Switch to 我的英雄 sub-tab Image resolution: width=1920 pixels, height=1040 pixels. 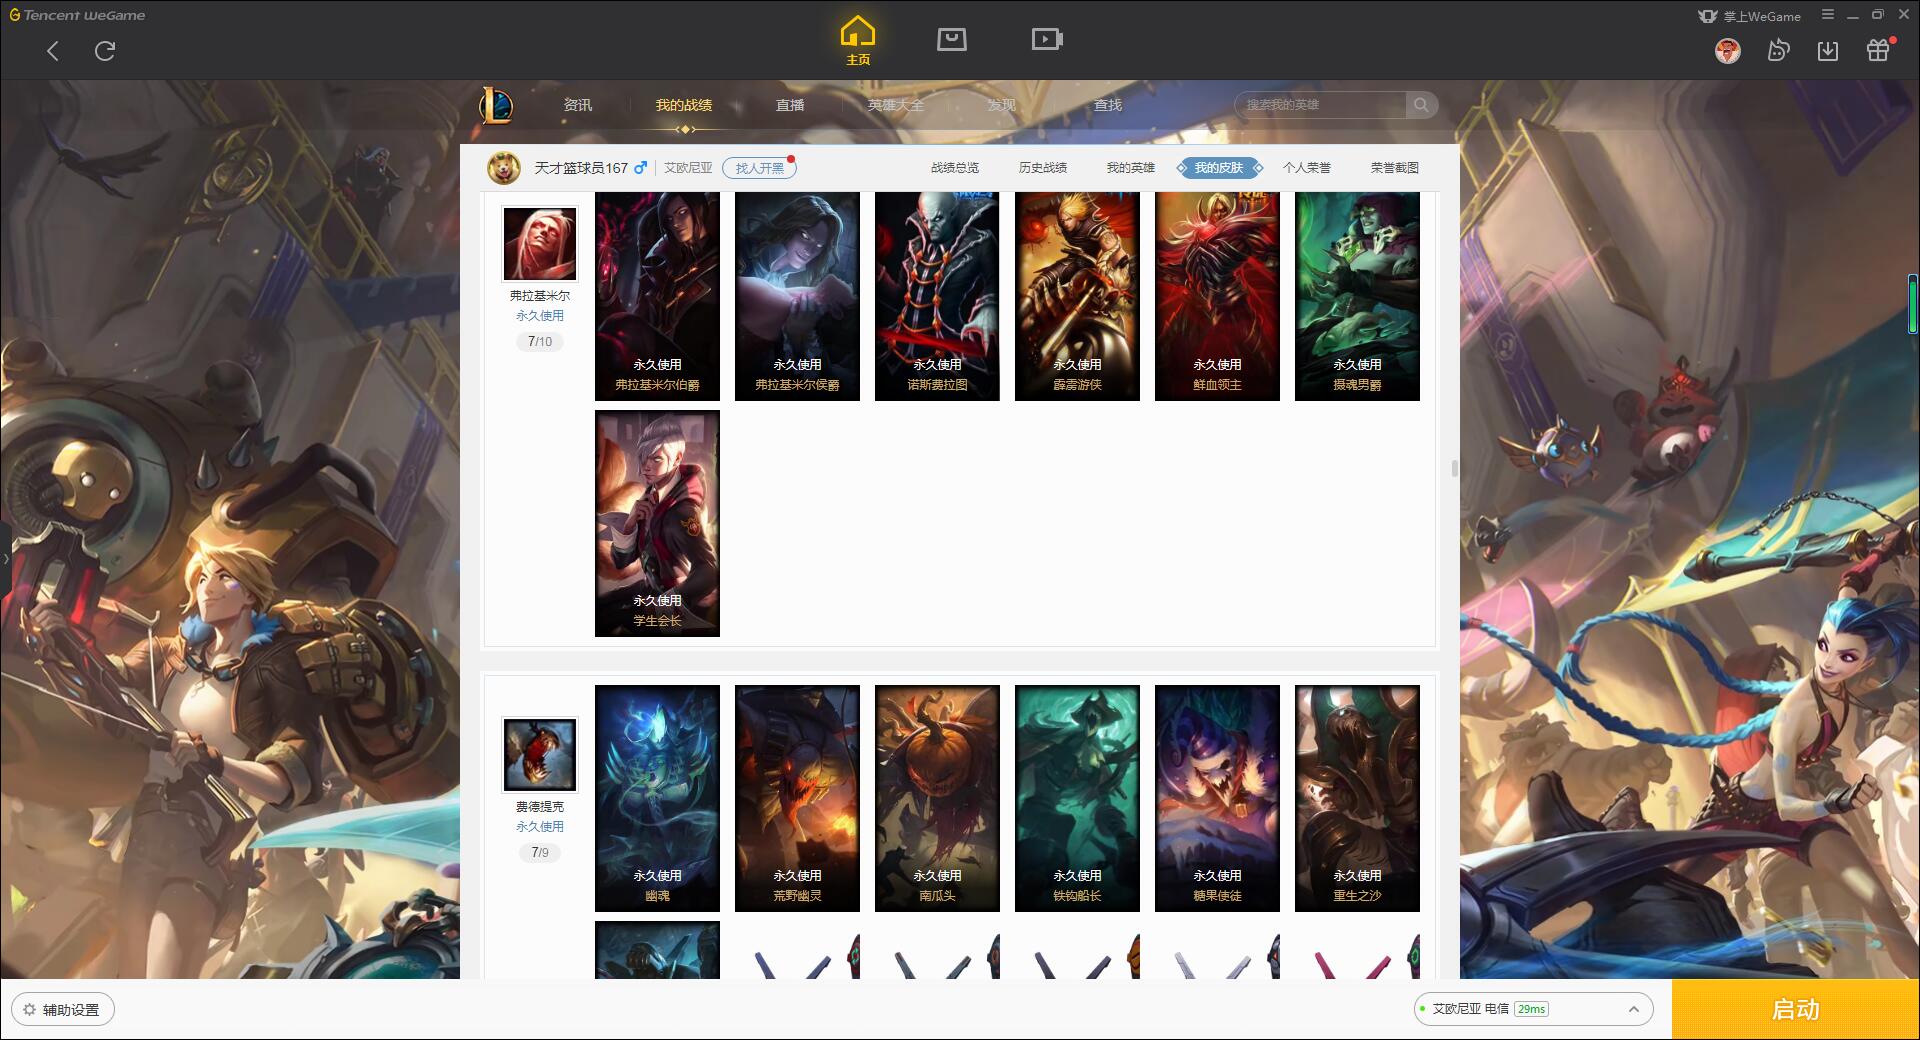(x=1131, y=168)
